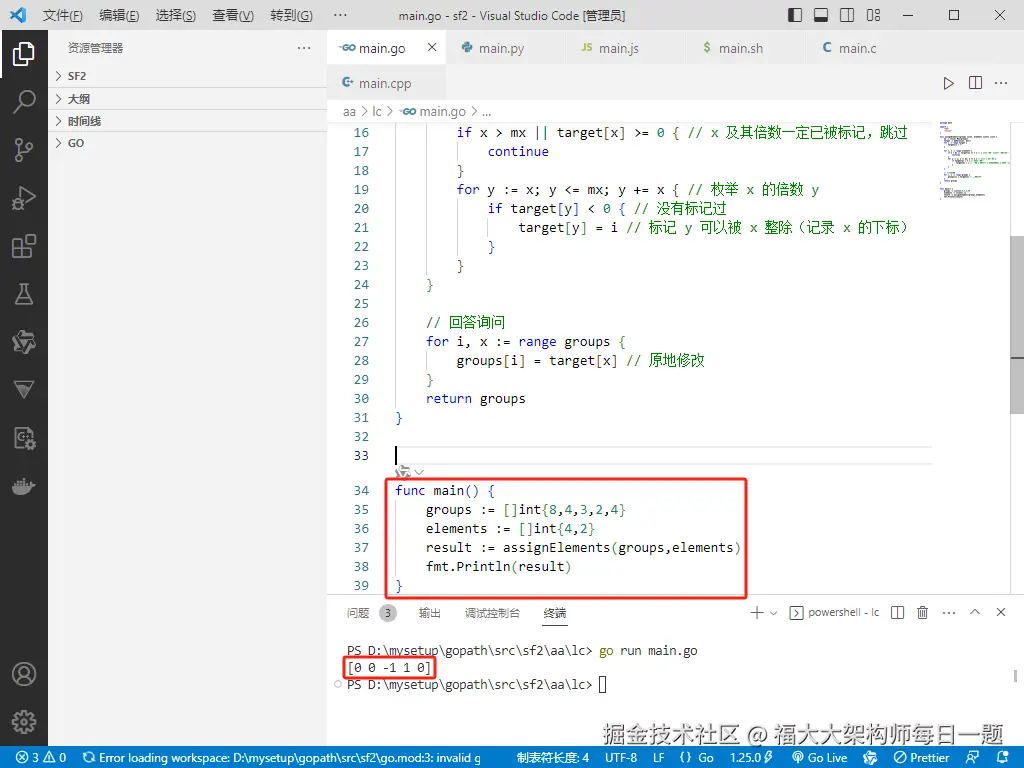This screenshot has height=768, width=1024.
Task: Open the Docker view in activity bar
Action: click(24, 487)
